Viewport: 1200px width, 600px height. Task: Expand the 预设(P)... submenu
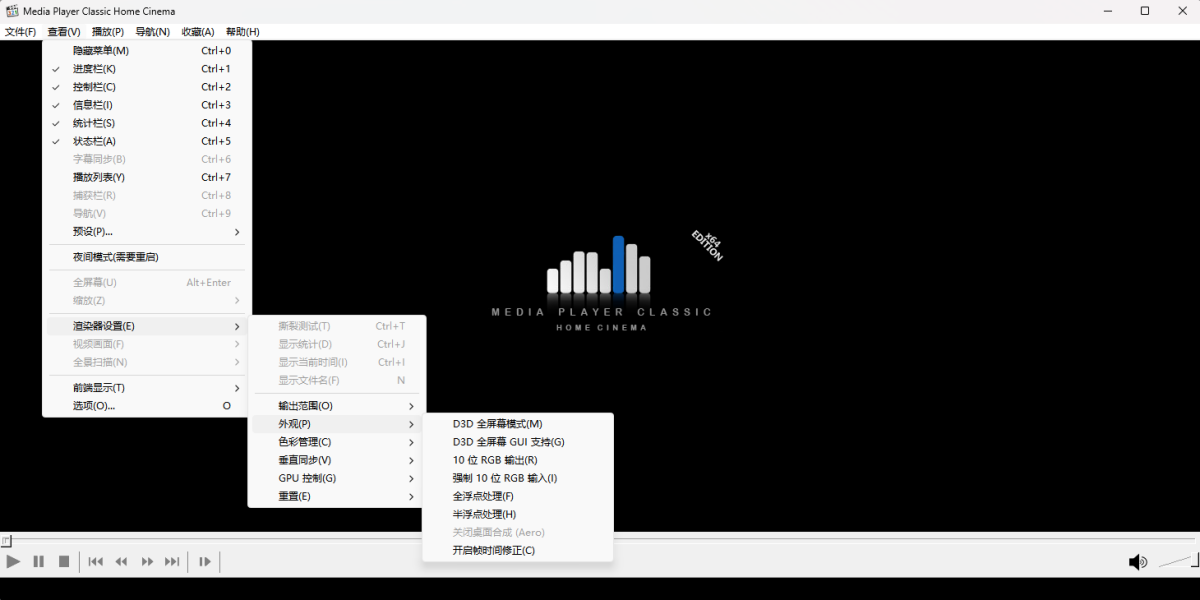146,231
